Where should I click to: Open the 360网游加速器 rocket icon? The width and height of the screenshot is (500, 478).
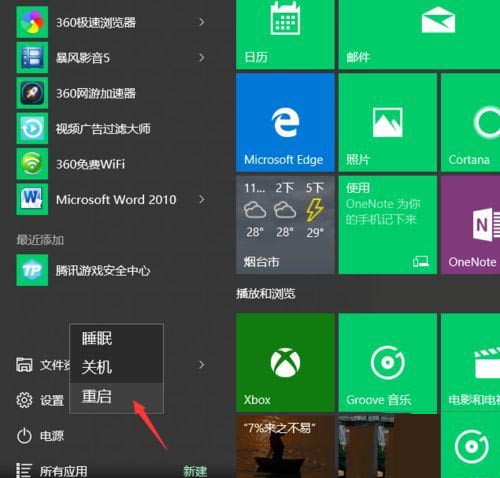[x=32, y=93]
